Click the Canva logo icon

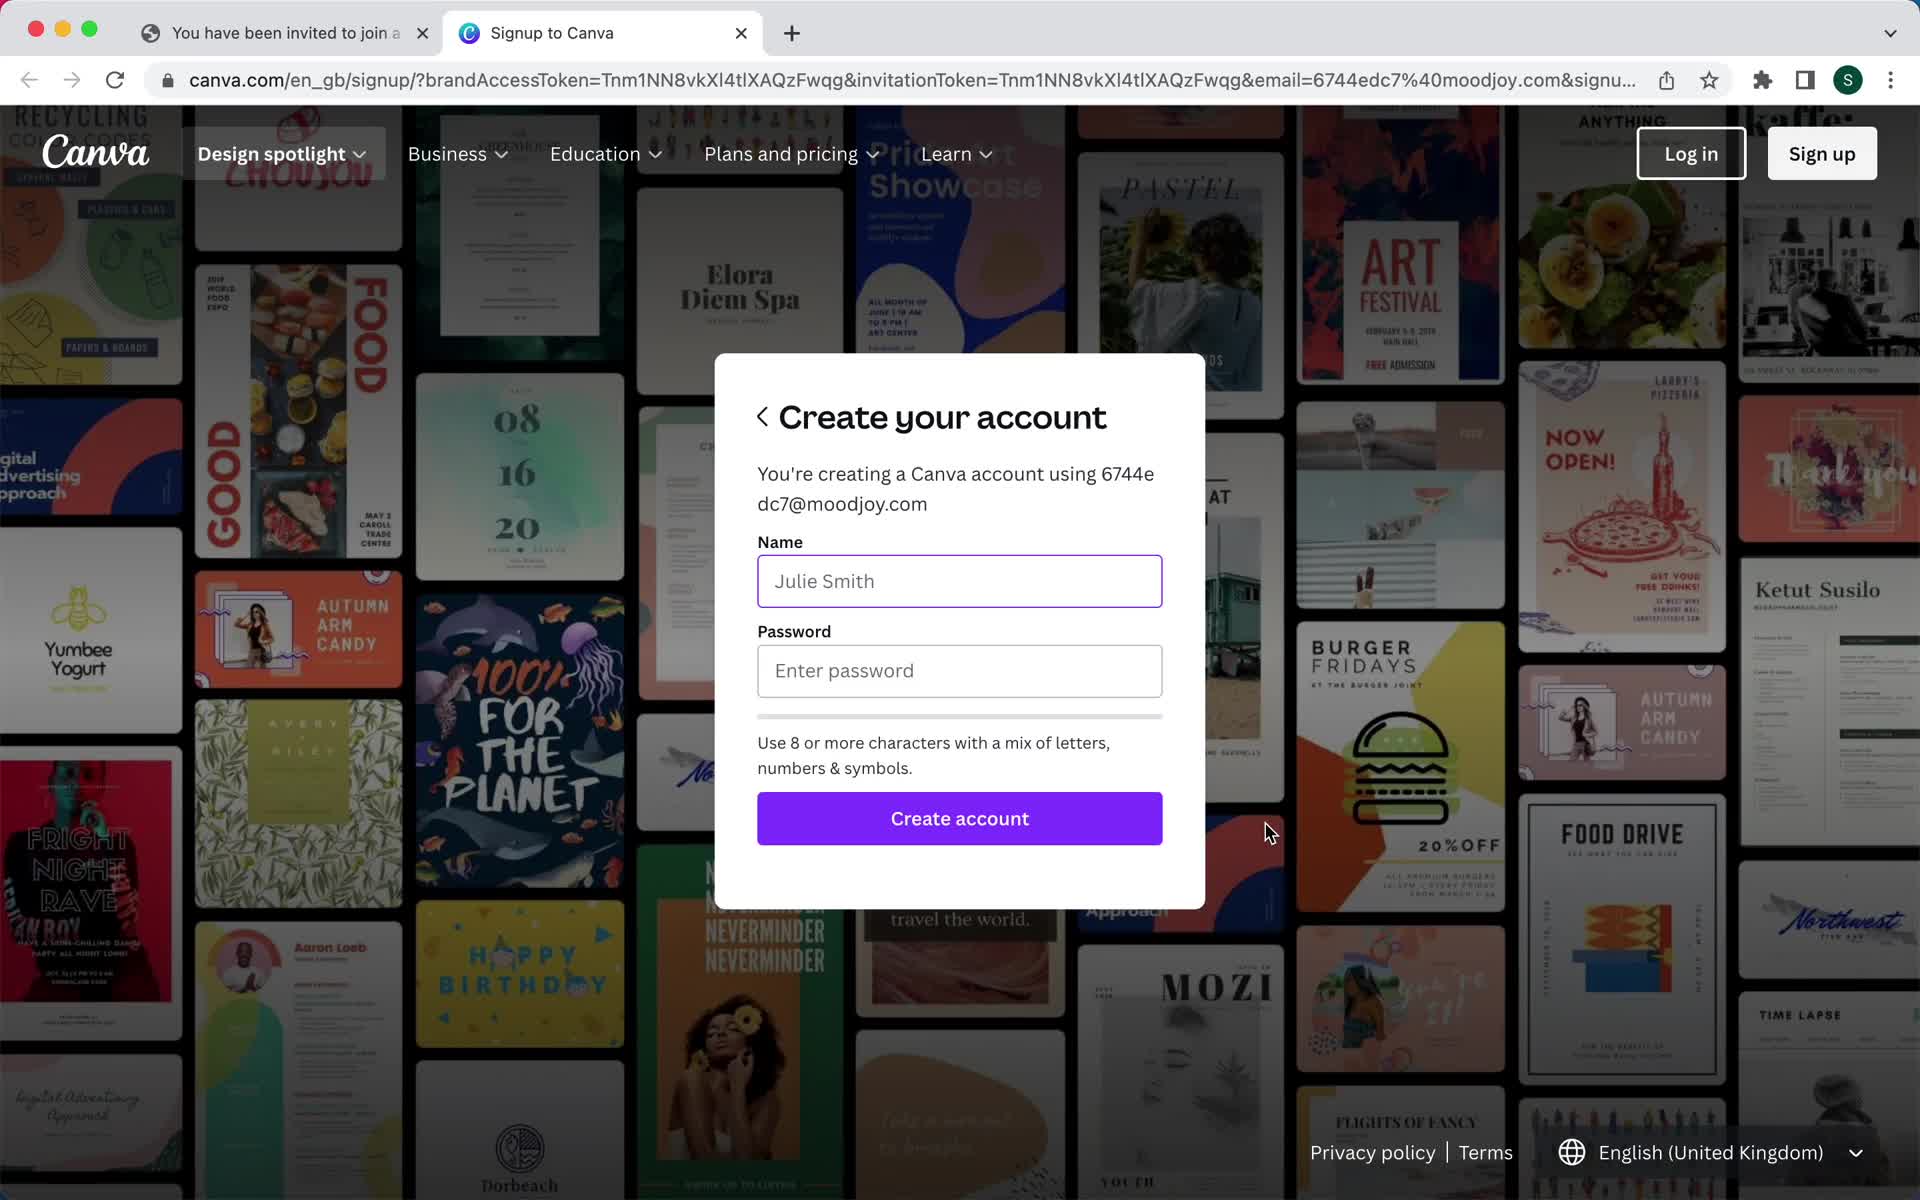94,153
